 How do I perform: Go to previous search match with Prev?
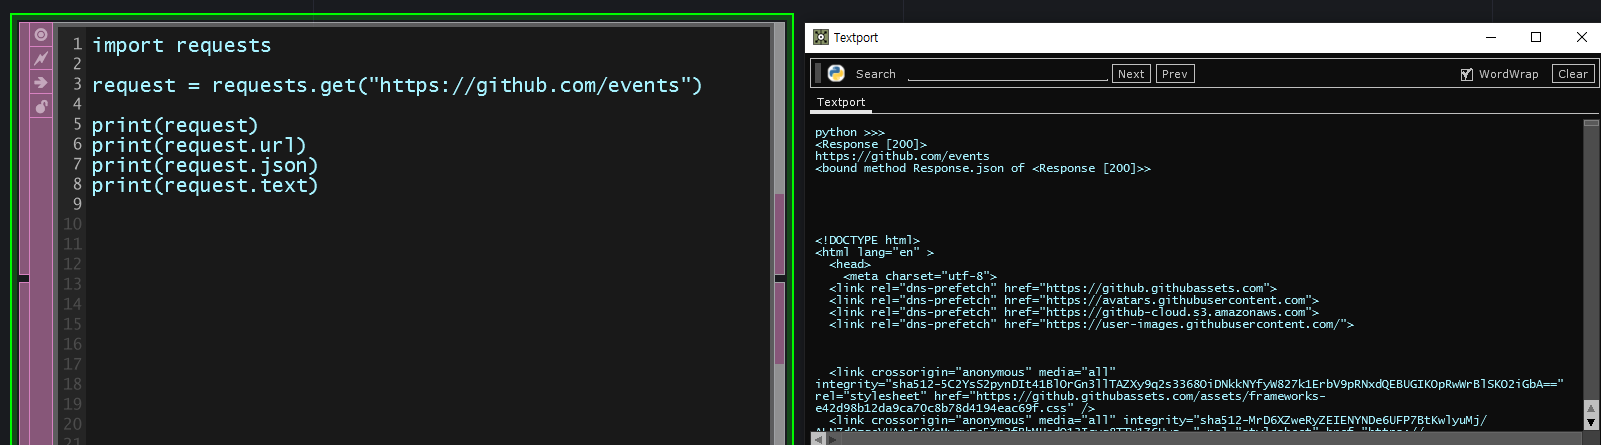[x=1175, y=74]
